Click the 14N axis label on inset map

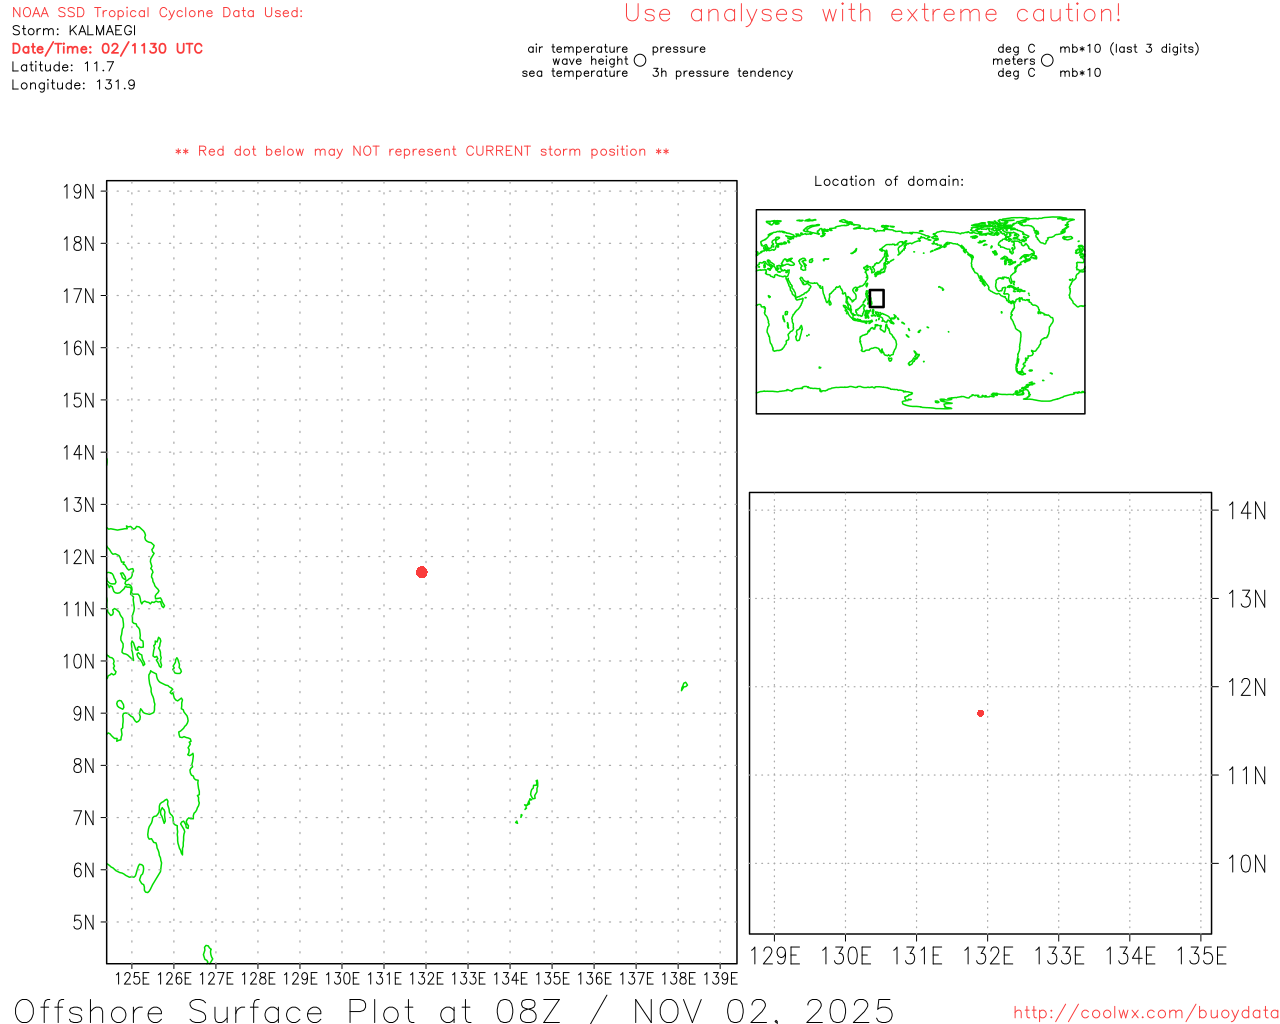(1246, 511)
